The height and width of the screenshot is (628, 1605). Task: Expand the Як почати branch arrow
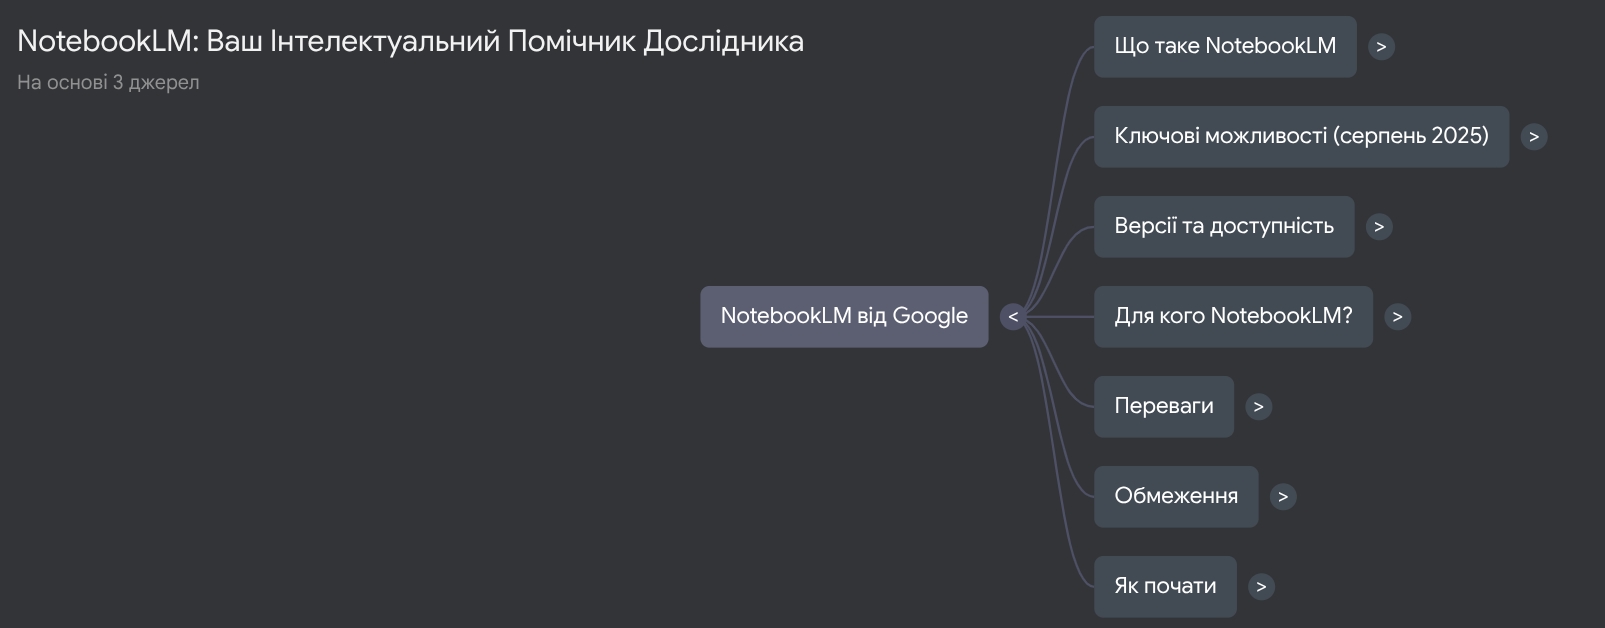[x=1261, y=587]
